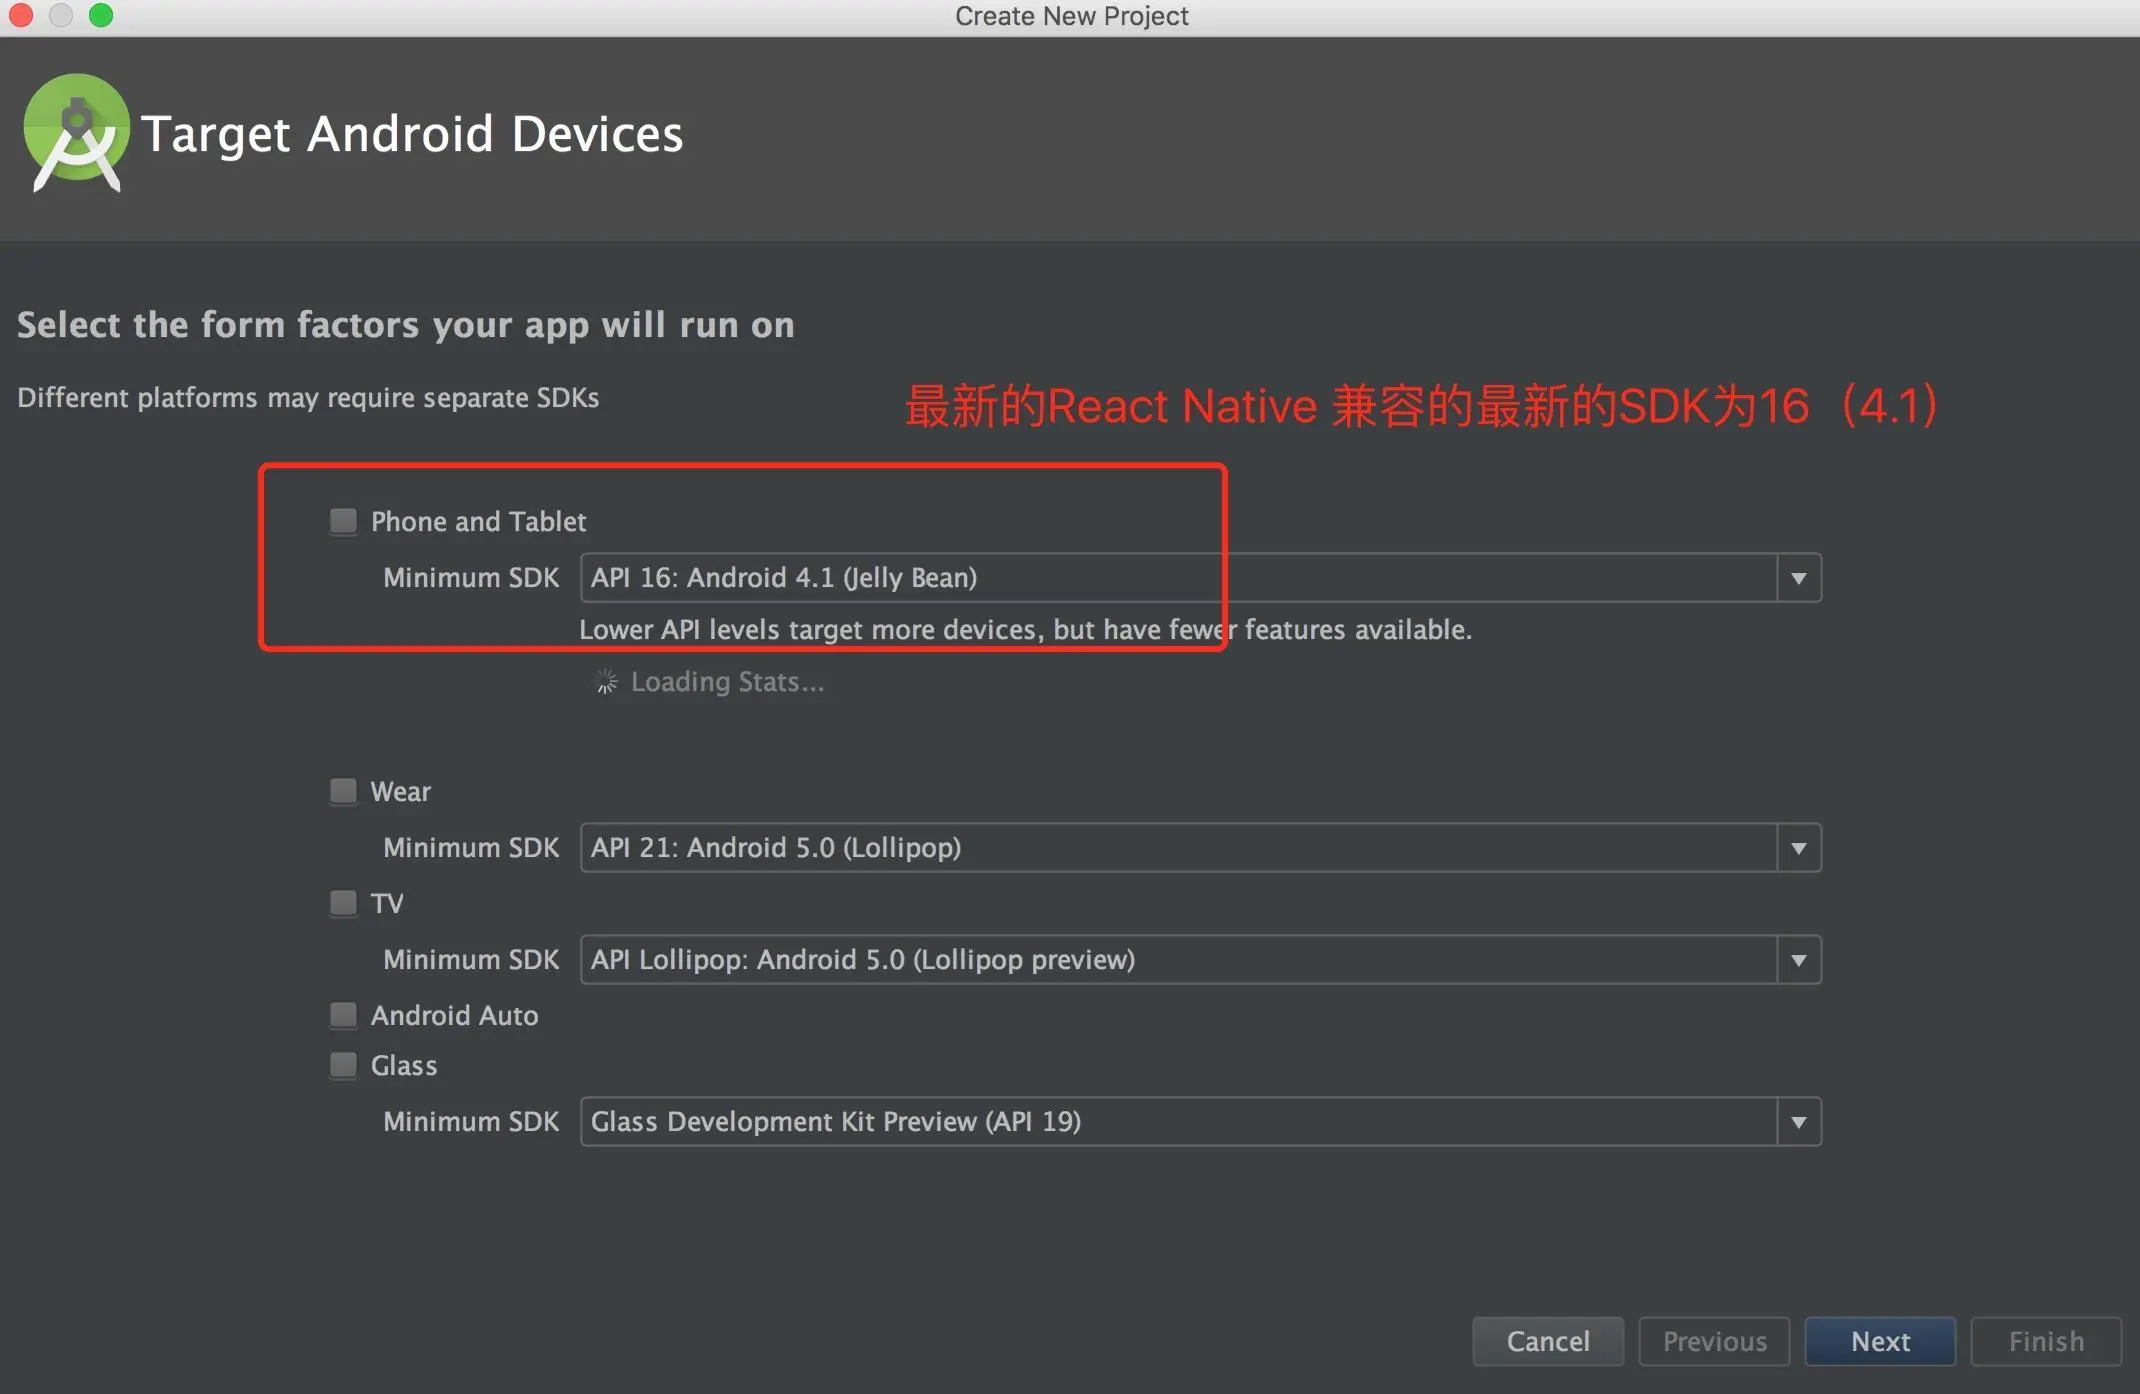
Task: Click the Loading Stats spinner icon
Action: pos(606,682)
